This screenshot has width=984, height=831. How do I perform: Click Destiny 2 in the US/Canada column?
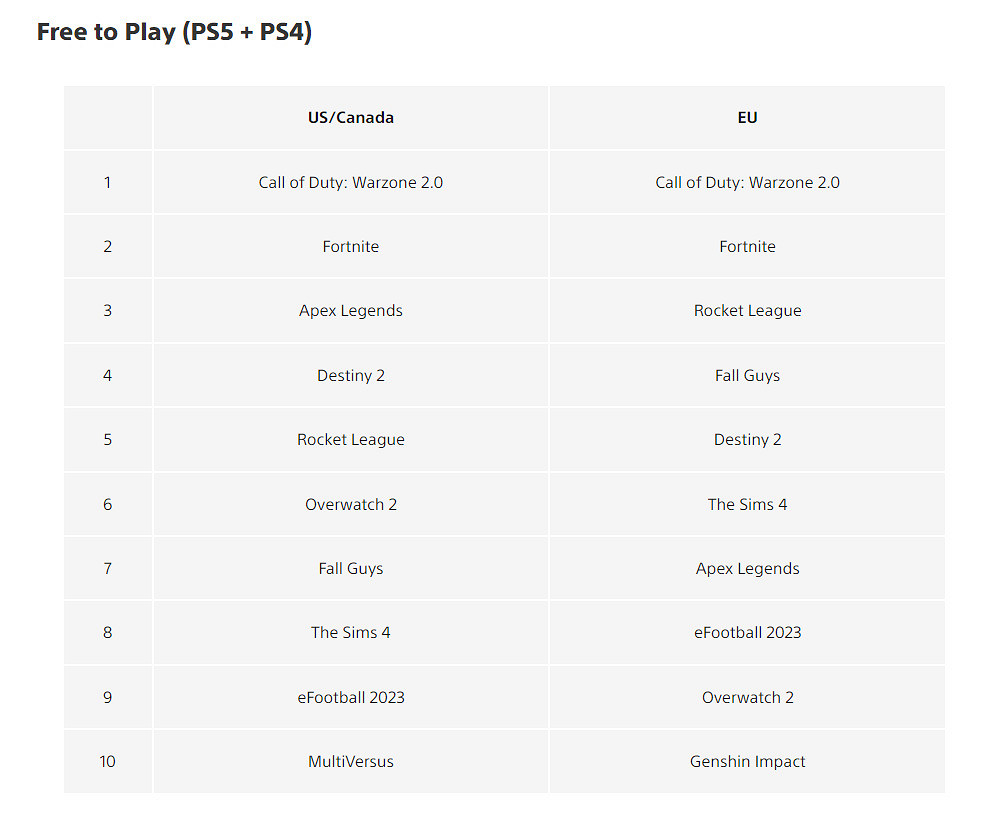(351, 376)
